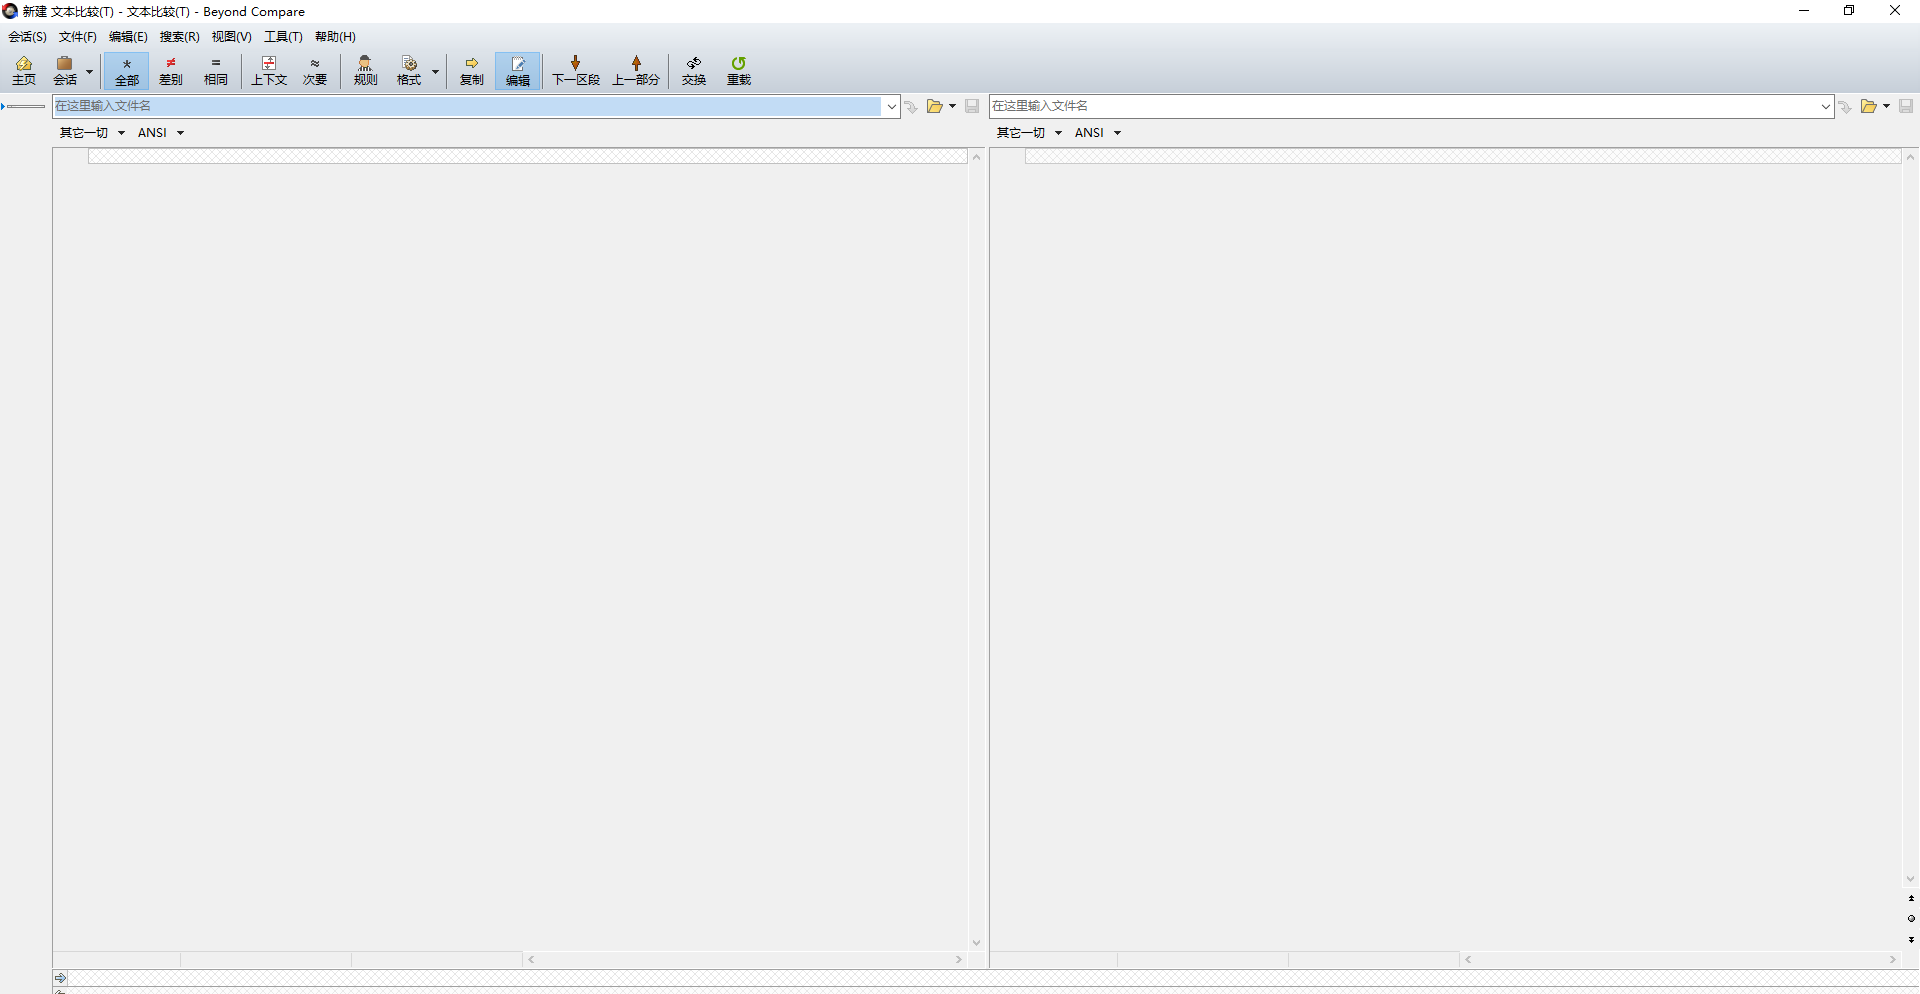The image size is (1920, 994).
Task: Click left pane go-arrow icon
Action: (x=911, y=106)
